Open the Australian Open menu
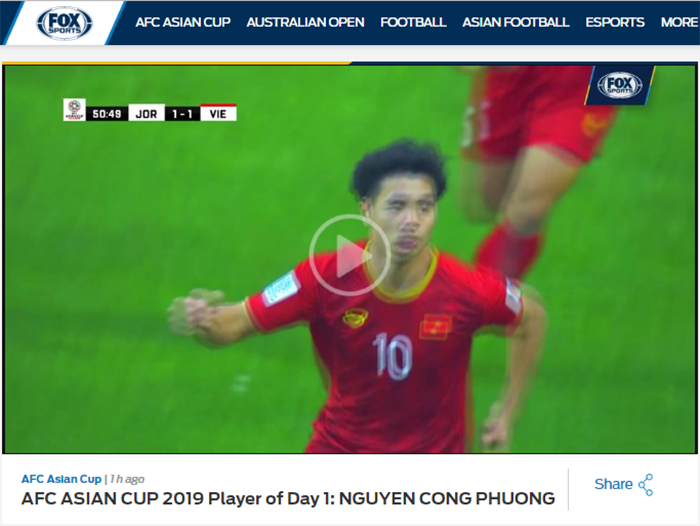The width and height of the screenshot is (700, 526). [x=305, y=22]
